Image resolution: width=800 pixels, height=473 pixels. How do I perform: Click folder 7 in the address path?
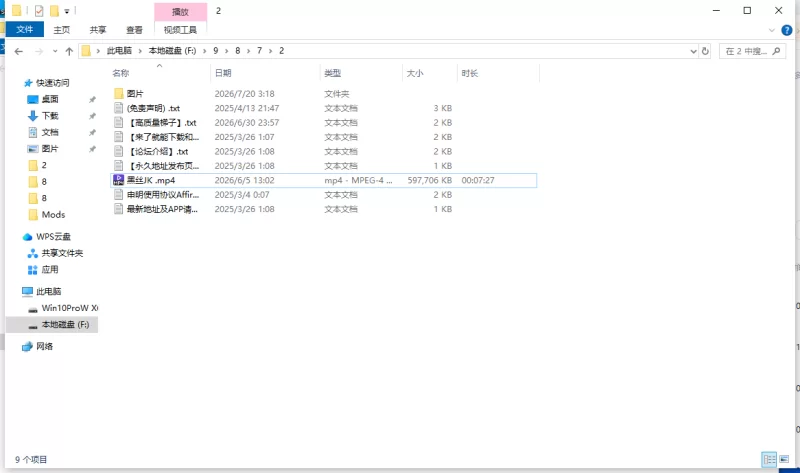(x=259, y=51)
